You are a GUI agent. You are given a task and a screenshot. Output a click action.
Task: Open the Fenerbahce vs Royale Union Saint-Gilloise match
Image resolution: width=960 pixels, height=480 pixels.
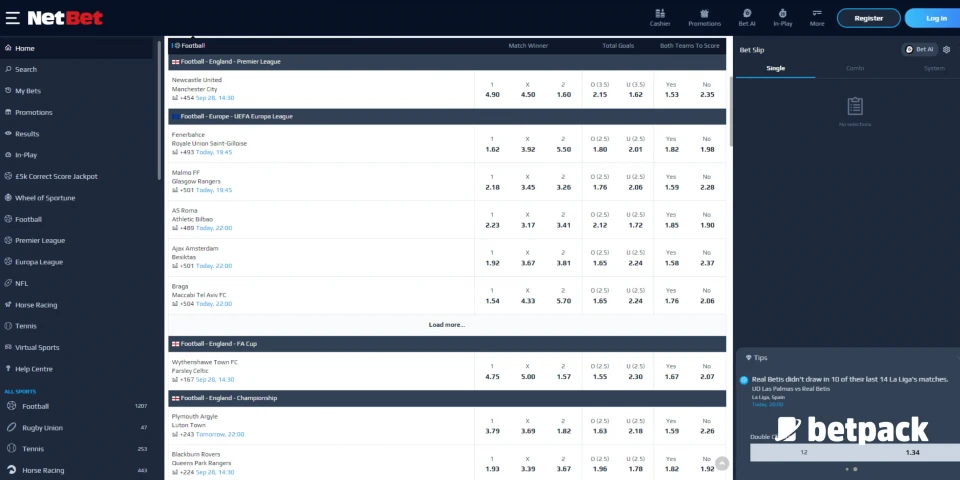click(x=209, y=139)
